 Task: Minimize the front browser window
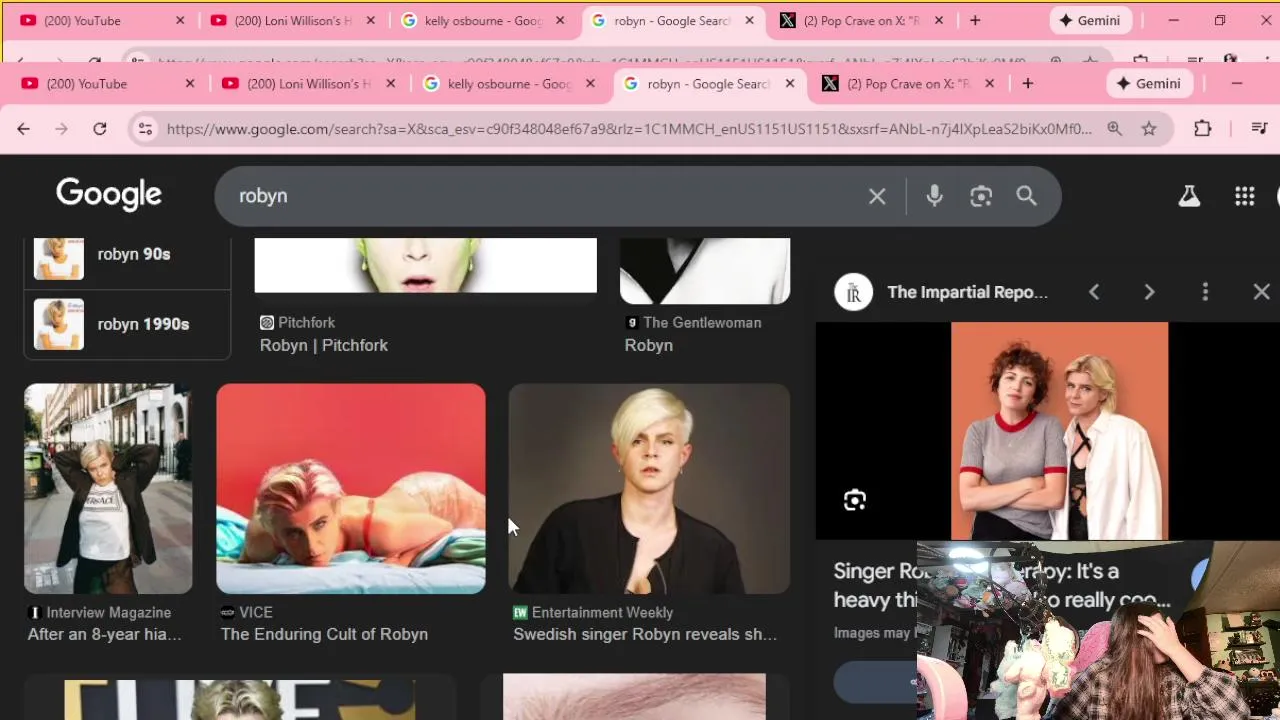pos(1236,84)
